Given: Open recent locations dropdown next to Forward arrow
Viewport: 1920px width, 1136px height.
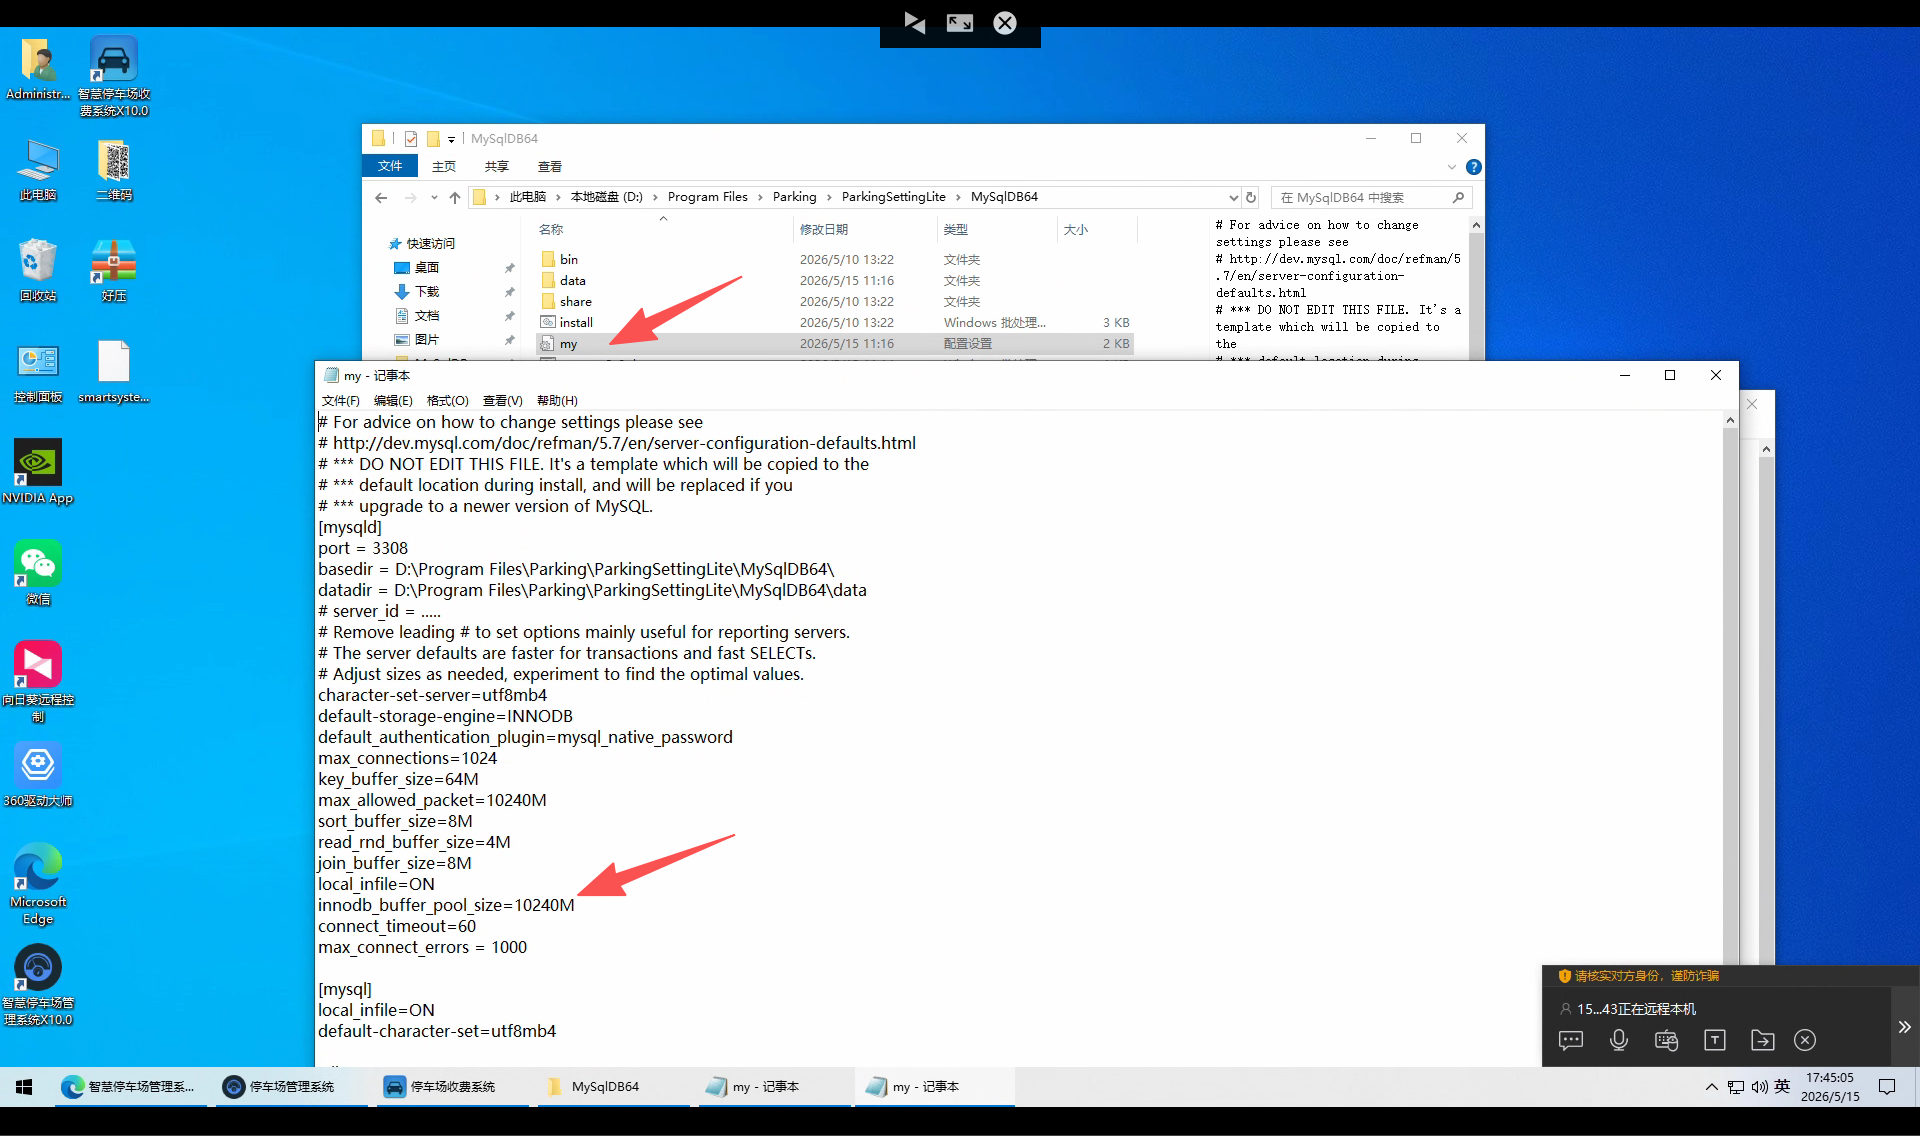Looking at the screenshot, I should pos(434,197).
